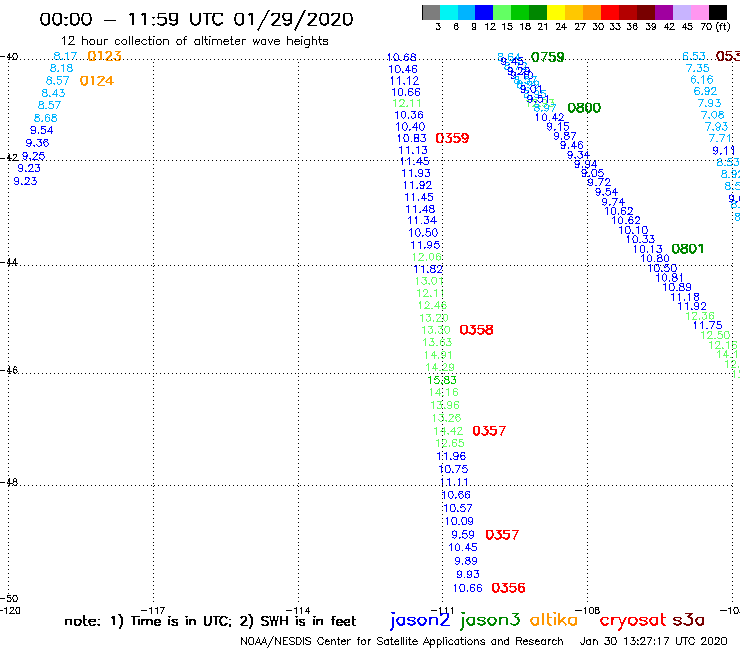Click the red time label 0359
740x650 pixels.
(452, 138)
